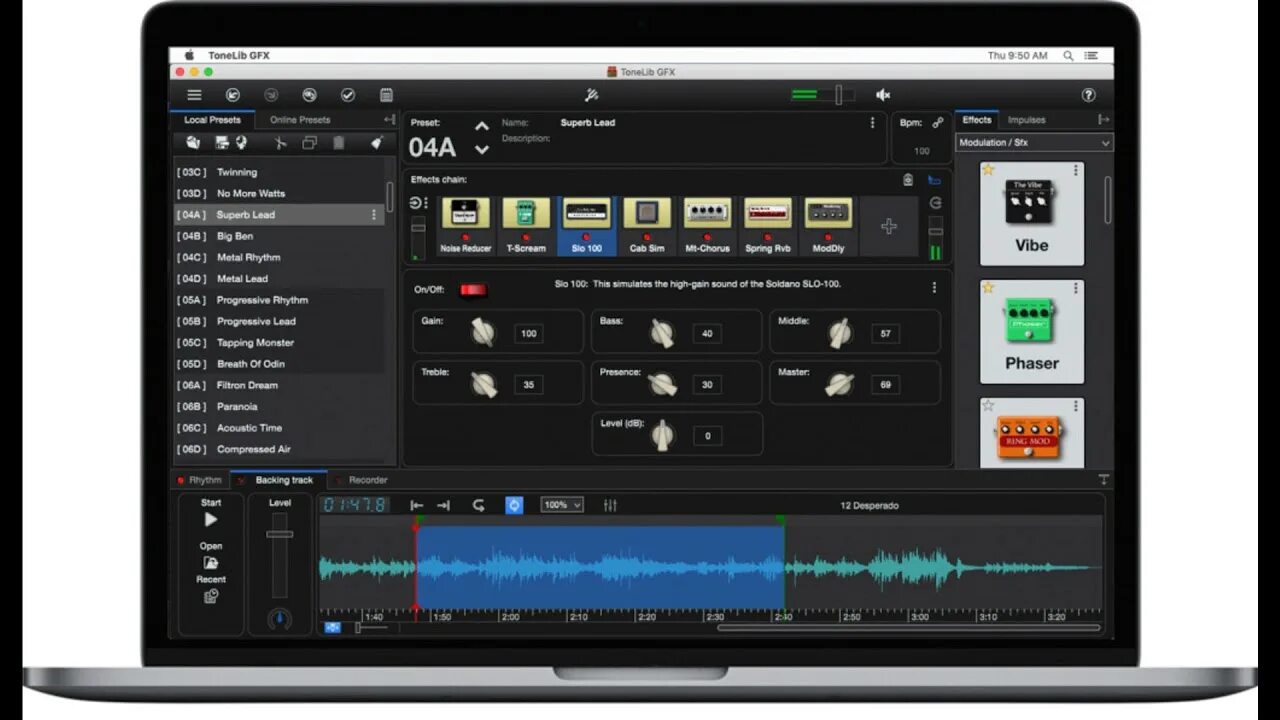
Task: Open backing track file via Open icon
Action: tap(211, 563)
